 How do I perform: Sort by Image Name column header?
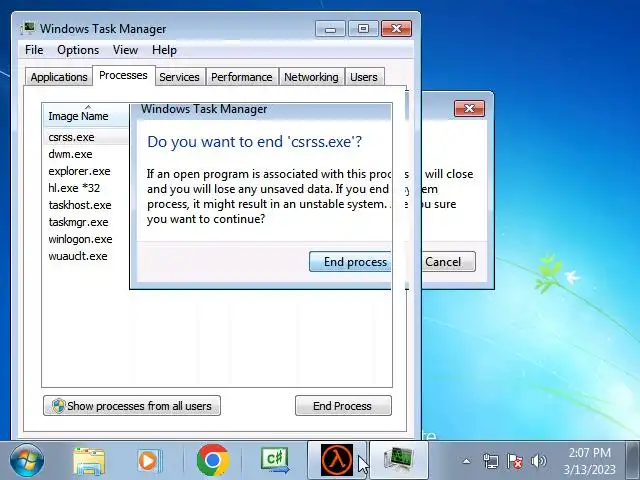coord(86,116)
